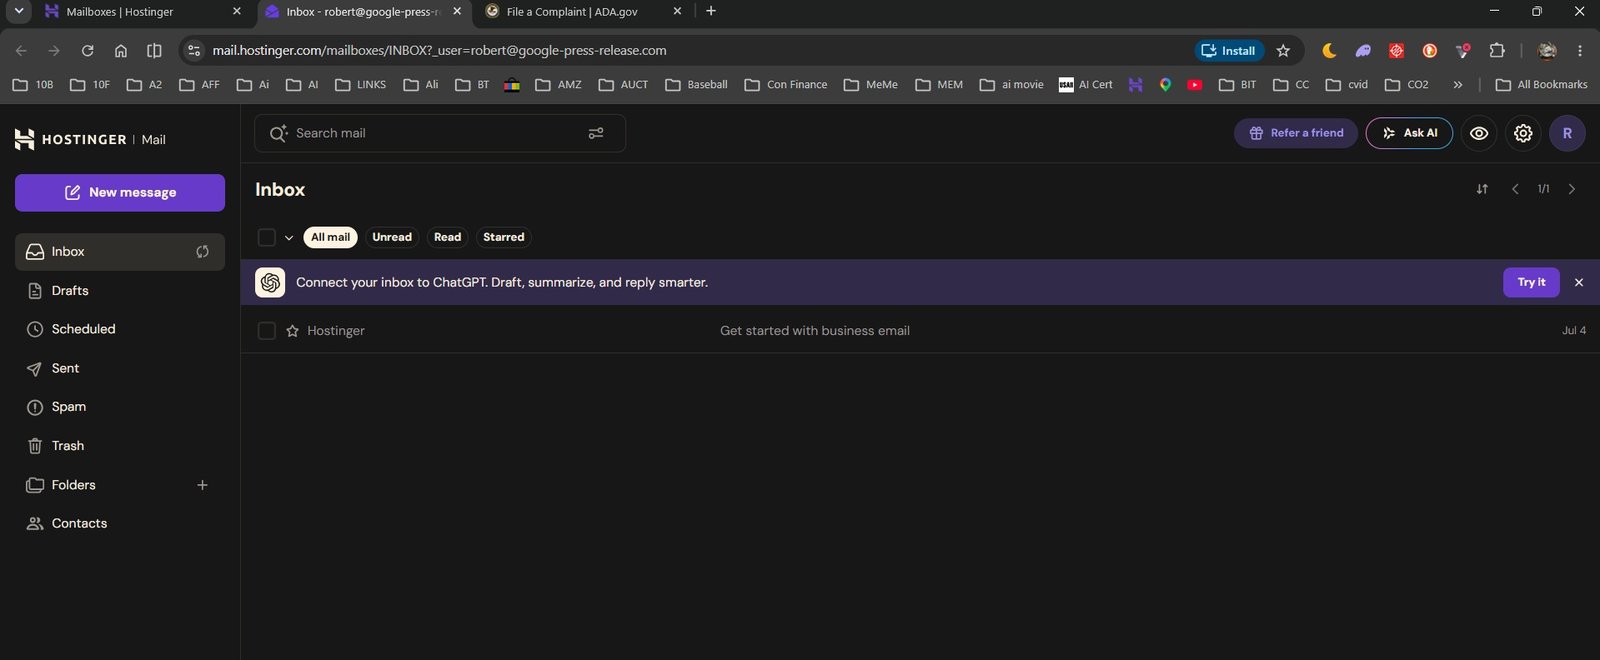Open the settings gear icon
The width and height of the screenshot is (1600, 660).
tap(1523, 133)
